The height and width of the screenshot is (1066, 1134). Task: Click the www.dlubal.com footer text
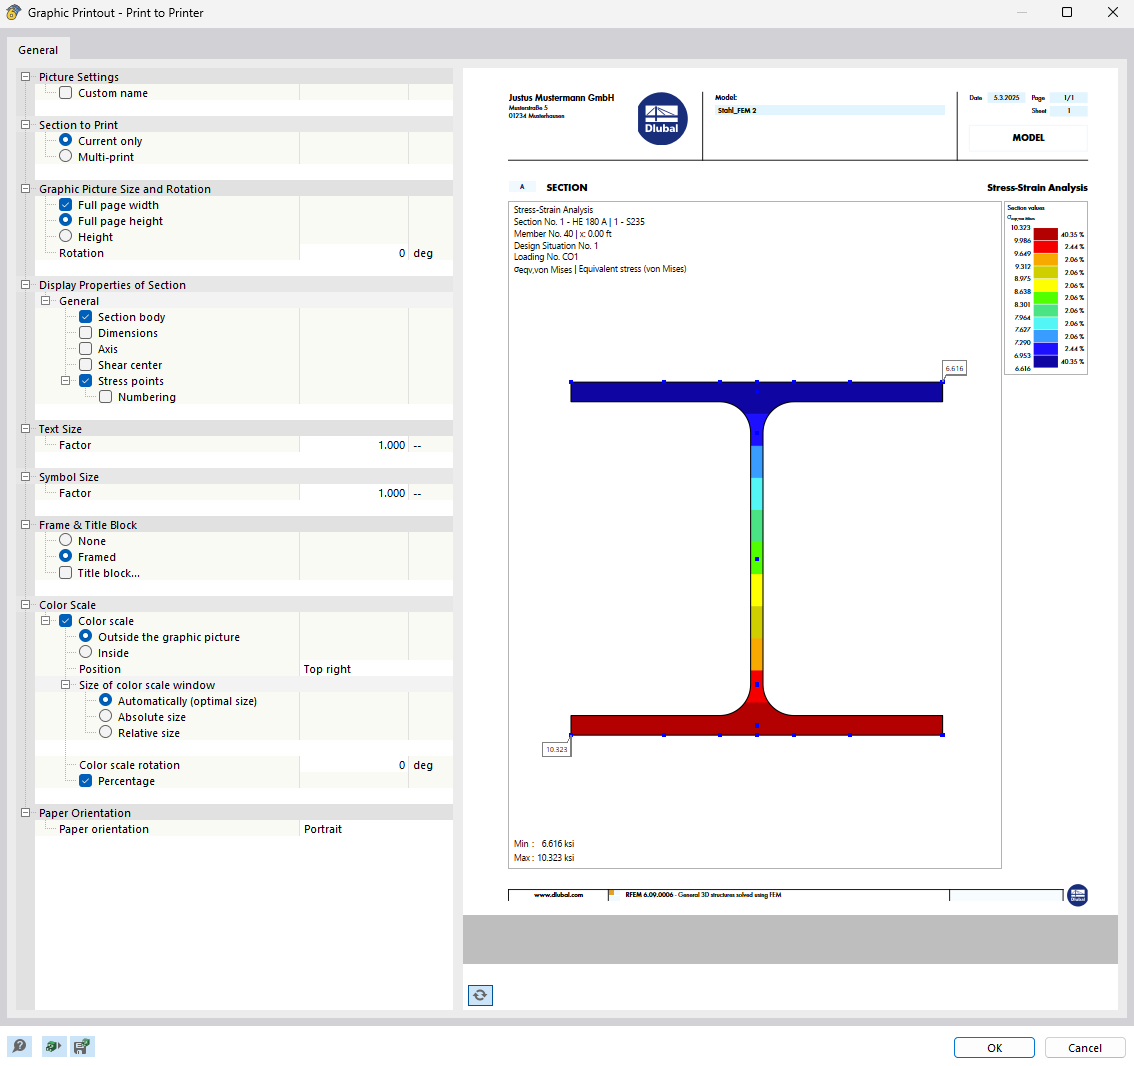[558, 895]
